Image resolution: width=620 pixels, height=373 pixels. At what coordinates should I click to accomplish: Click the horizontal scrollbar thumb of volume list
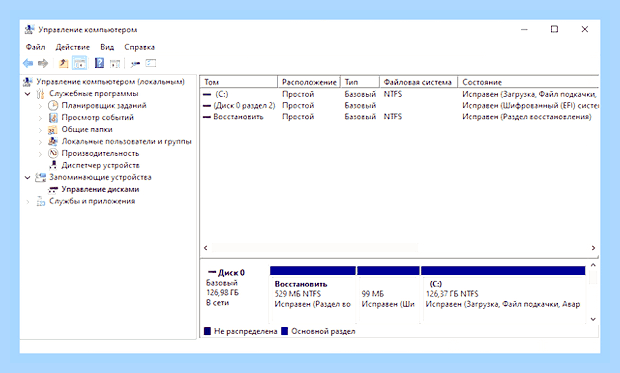click(x=315, y=248)
